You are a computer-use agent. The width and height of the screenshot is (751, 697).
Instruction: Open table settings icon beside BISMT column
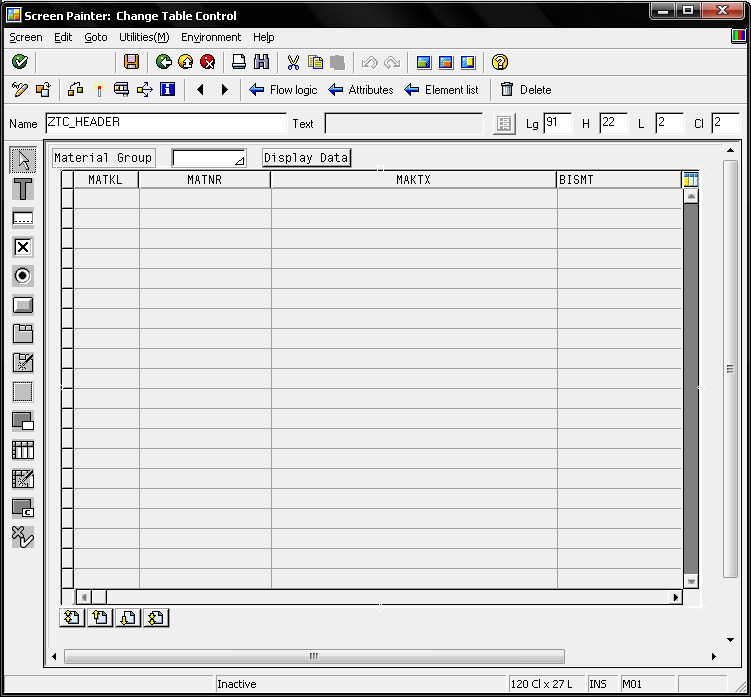(690, 180)
